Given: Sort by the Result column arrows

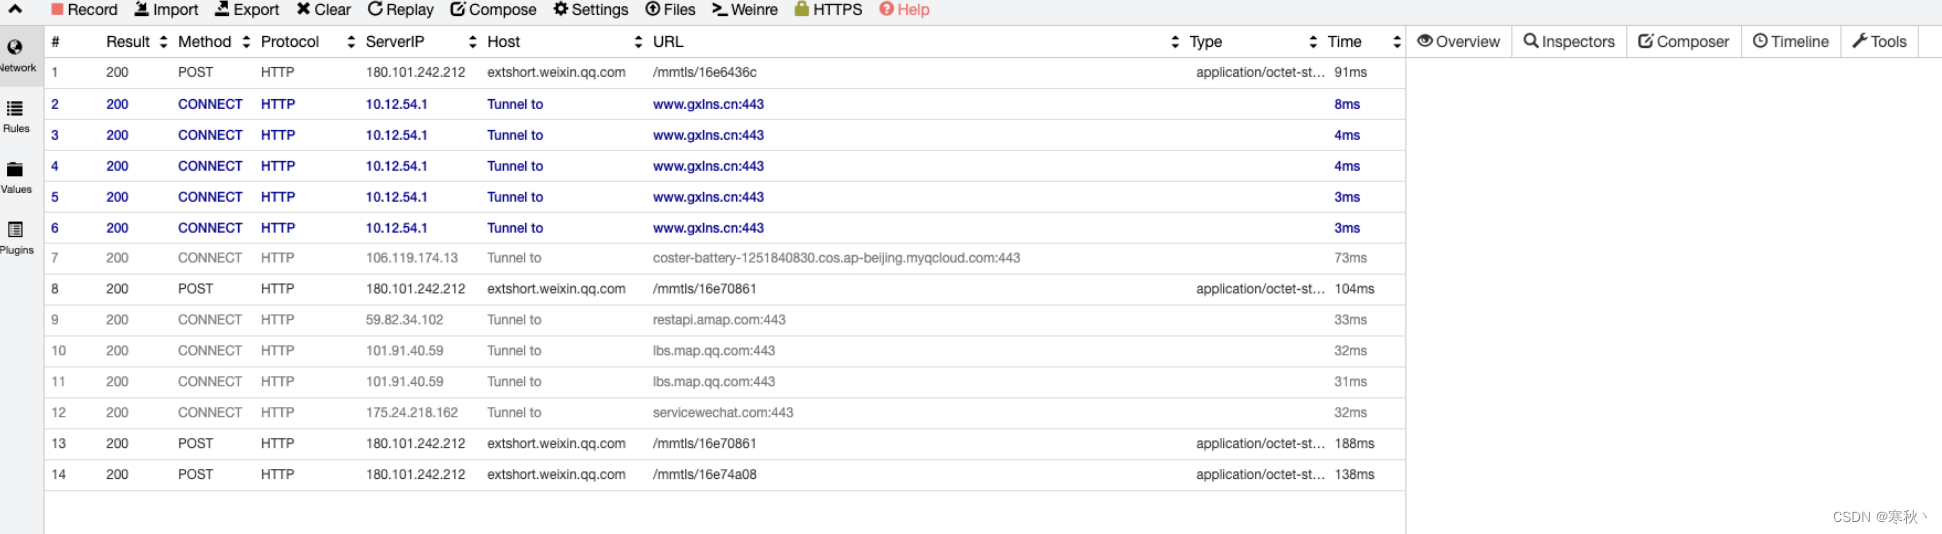Looking at the screenshot, I should tap(163, 42).
